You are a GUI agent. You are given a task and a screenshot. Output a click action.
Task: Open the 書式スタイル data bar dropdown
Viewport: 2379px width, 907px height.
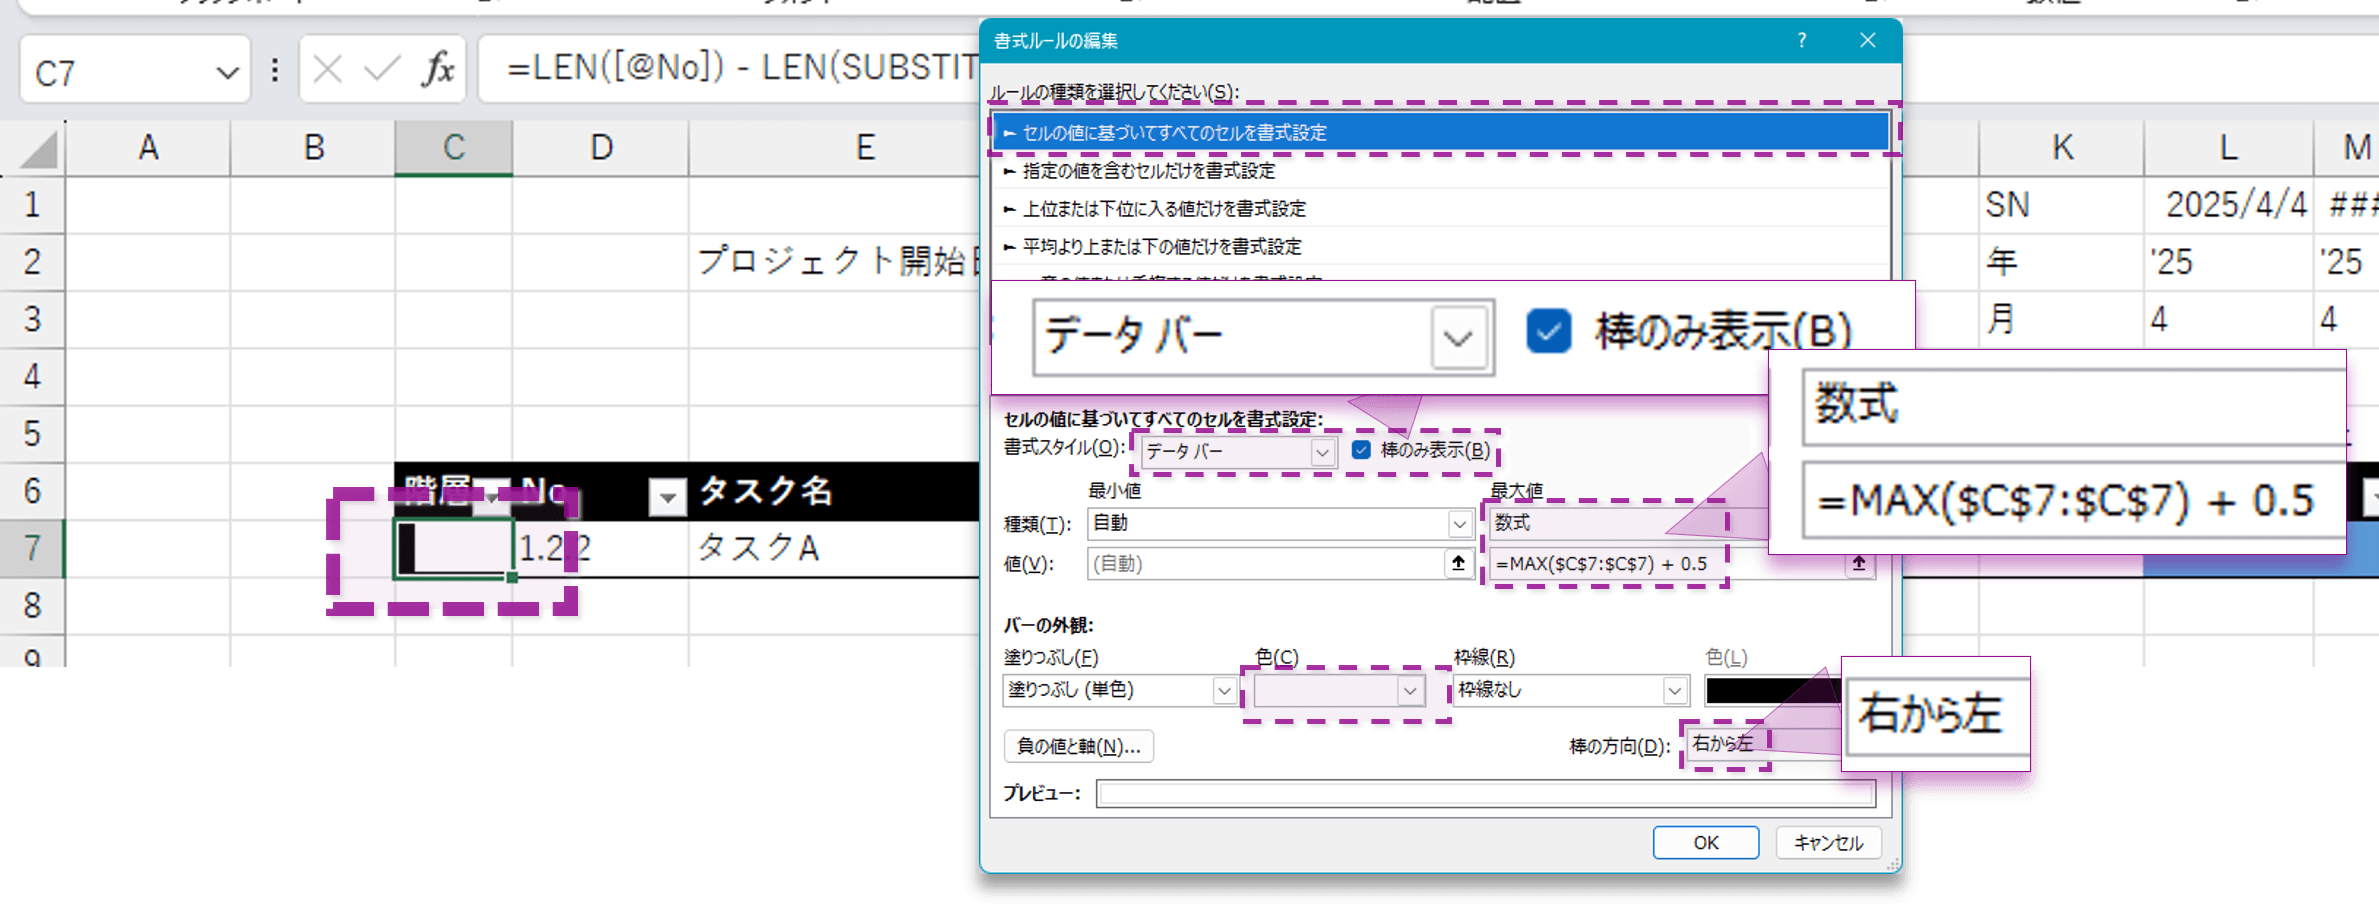tap(1322, 452)
